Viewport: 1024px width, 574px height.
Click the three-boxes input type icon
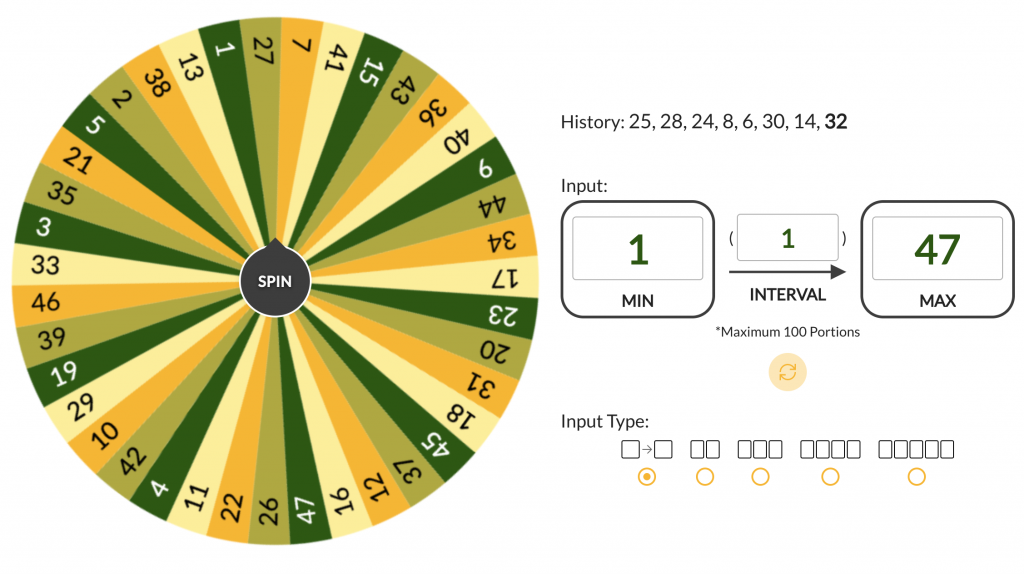point(760,450)
